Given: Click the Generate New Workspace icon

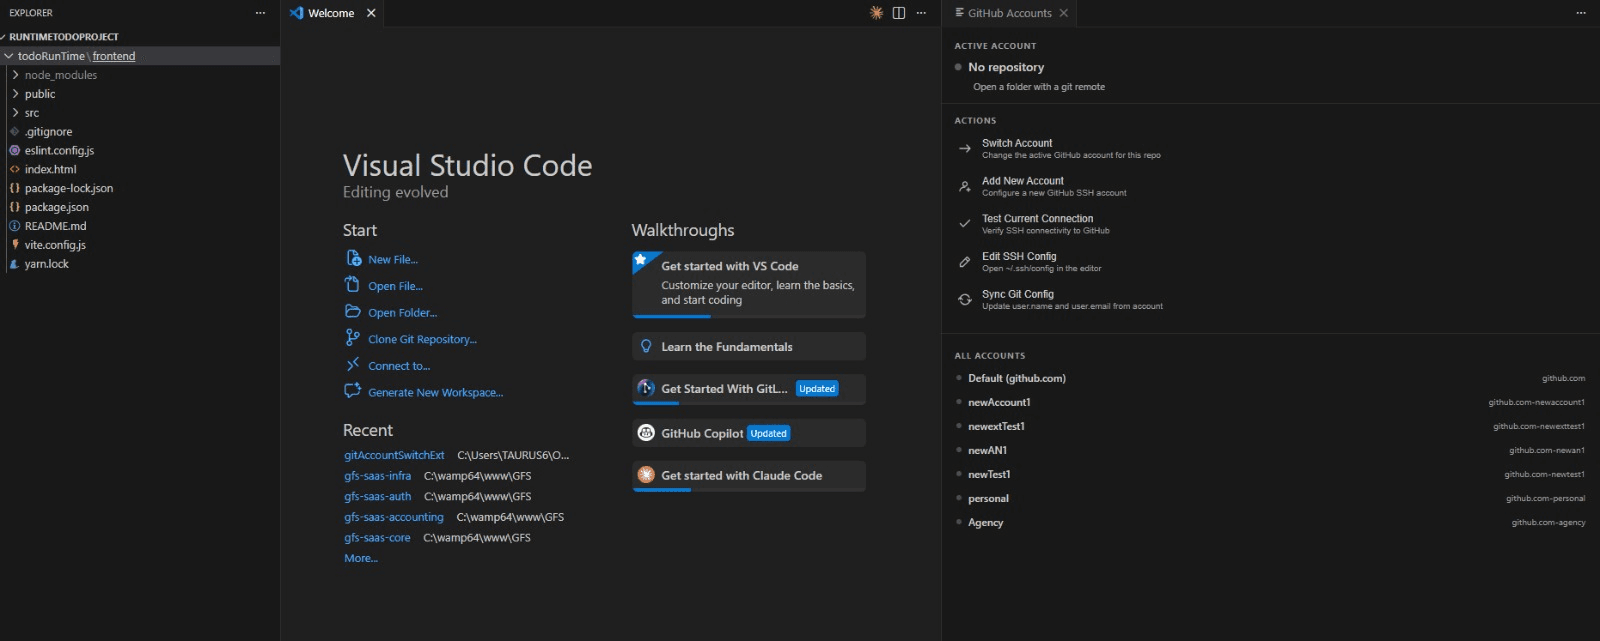Looking at the screenshot, I should click(x=352, y=390).
